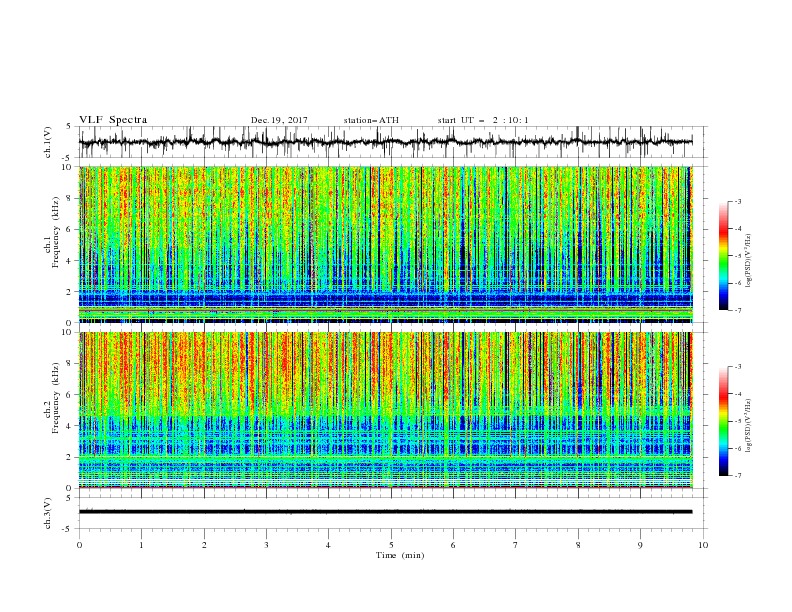Click the ch.3 waveform trace panel

(390, 513)
